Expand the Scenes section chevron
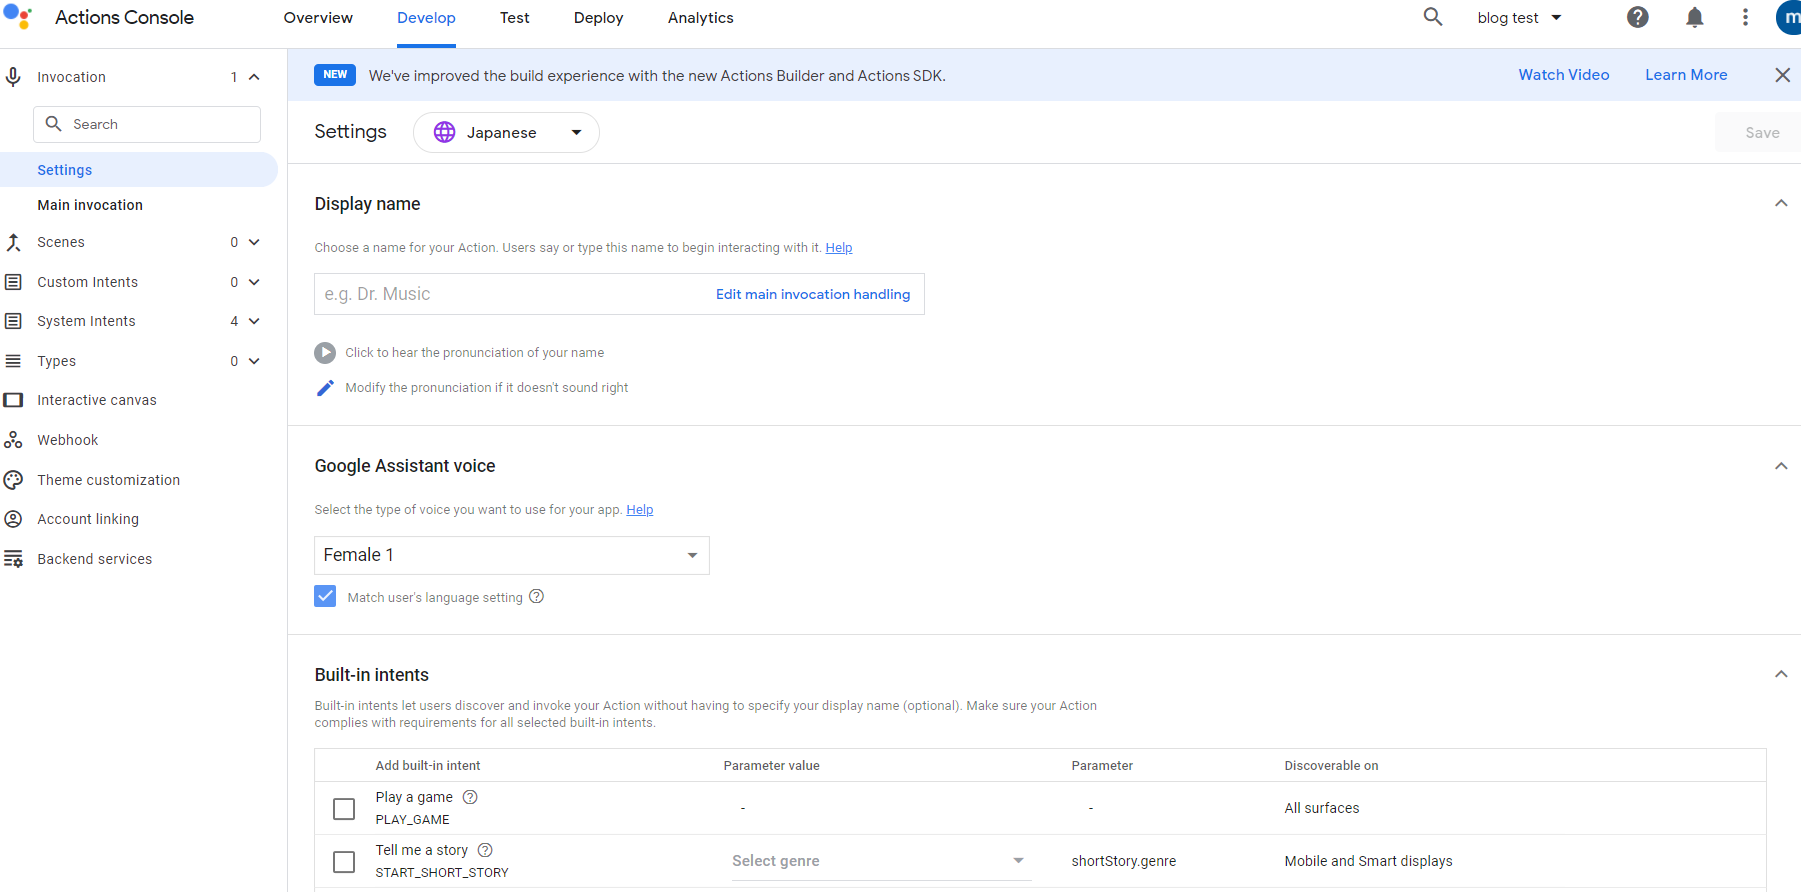The width and height of the screenshot is (1801, 892). click(254, 242)
